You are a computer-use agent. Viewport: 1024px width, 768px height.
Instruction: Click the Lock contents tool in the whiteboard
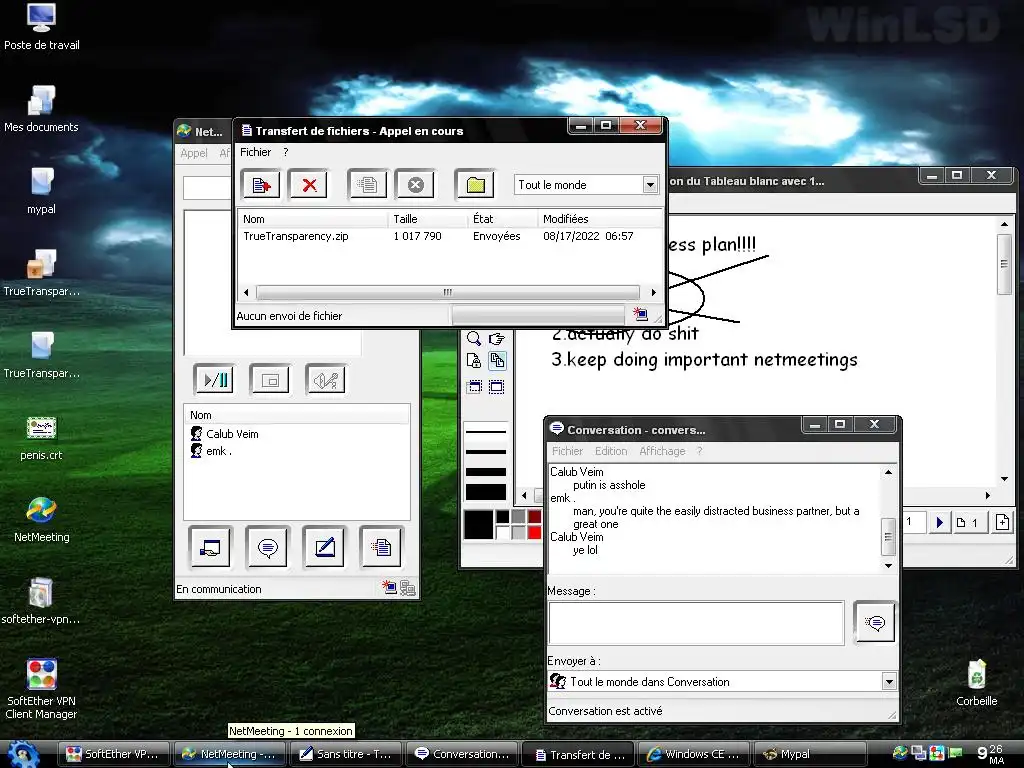474,360
